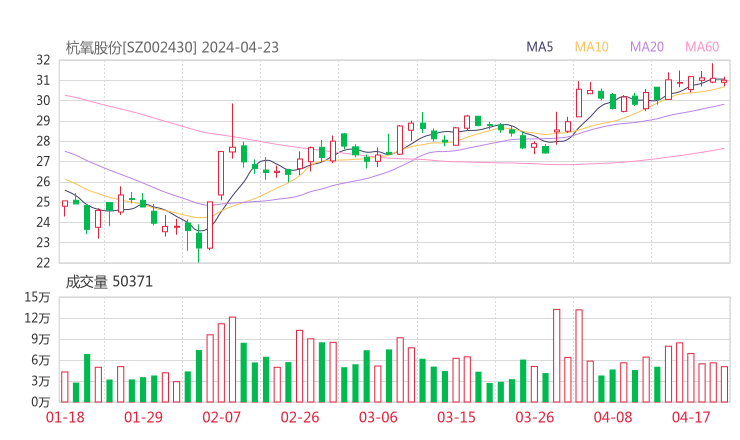Click the 01-18 date axis label
740x440 pixels.
pyautogui.click(x=65, y=417)
